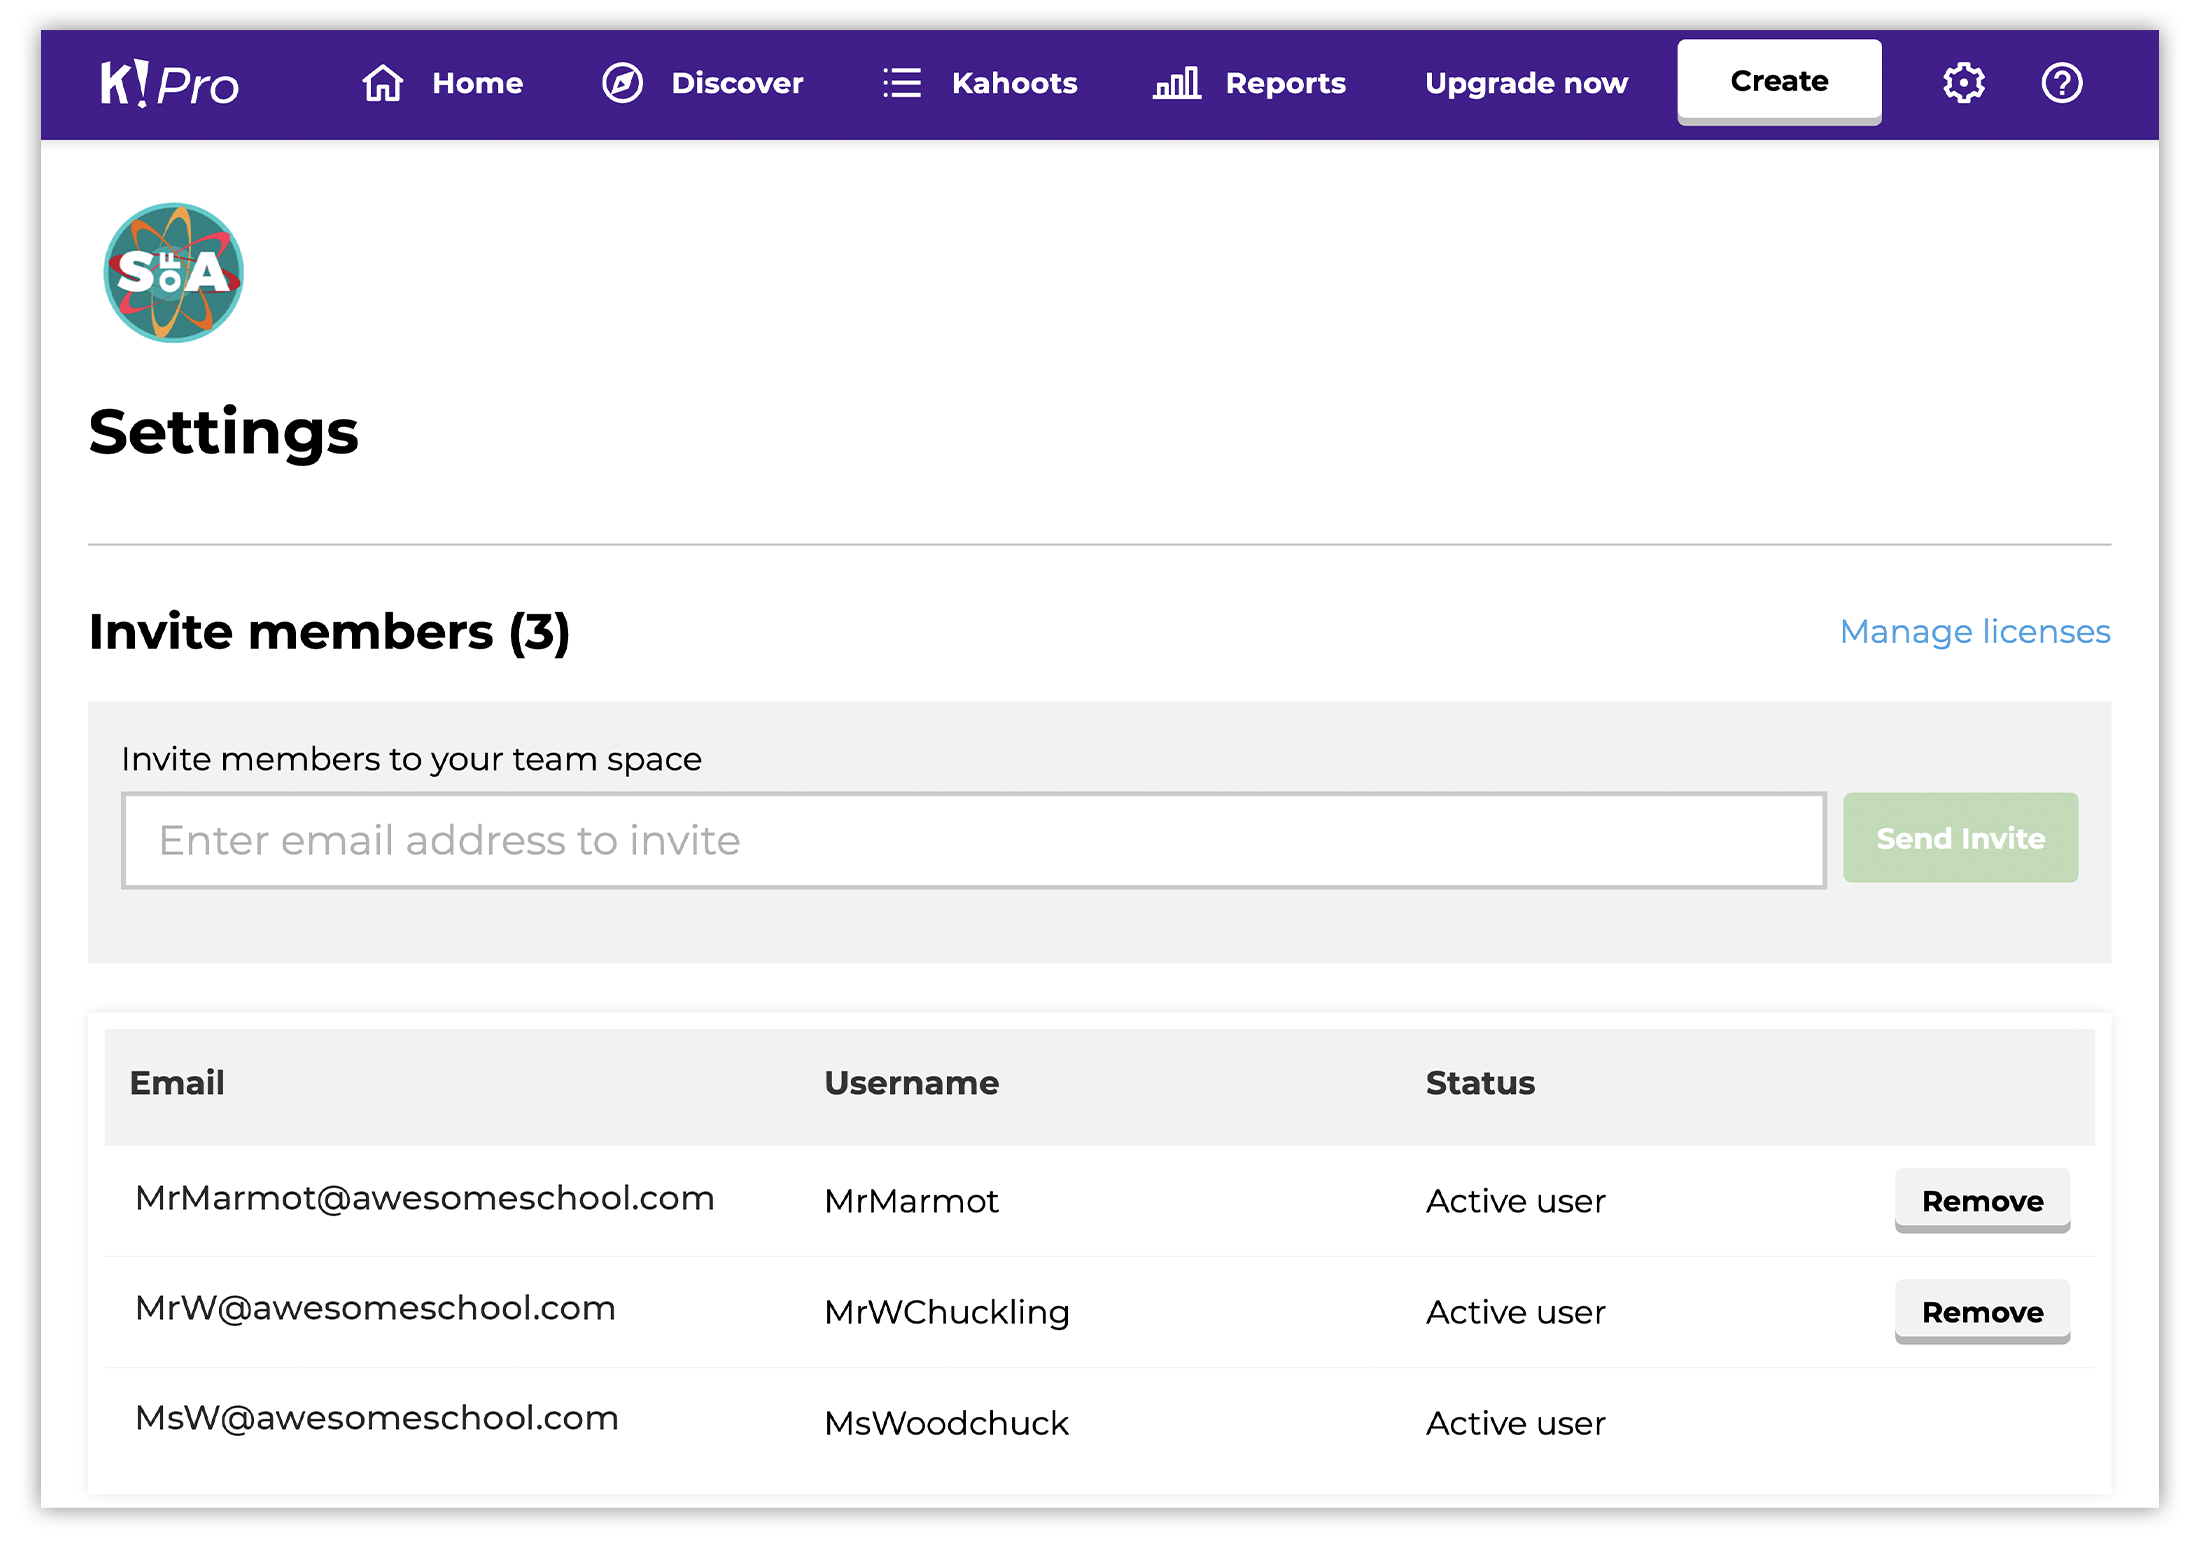Viewport: 2199px width, 1543px height.
Task: Click the Username column header
Action: (911, 1083)
